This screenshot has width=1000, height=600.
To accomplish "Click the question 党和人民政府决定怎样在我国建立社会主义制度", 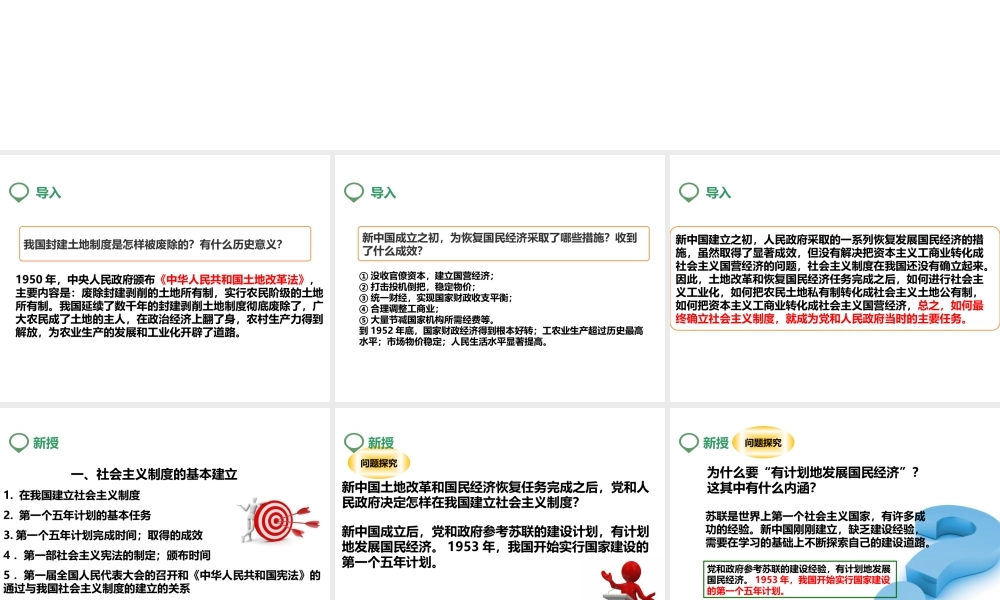I will coord(495,494).
